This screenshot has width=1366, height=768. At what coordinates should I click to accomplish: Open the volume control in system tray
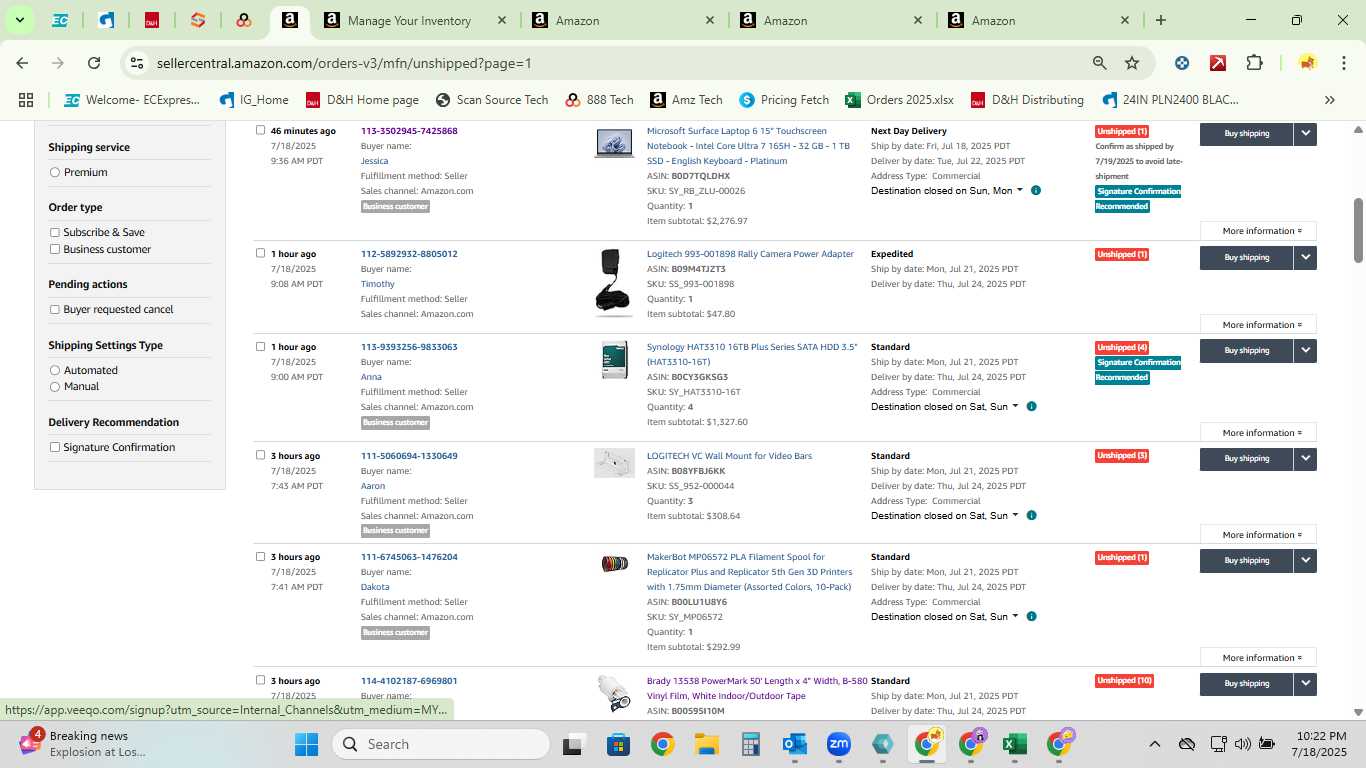click(1242, 744)
